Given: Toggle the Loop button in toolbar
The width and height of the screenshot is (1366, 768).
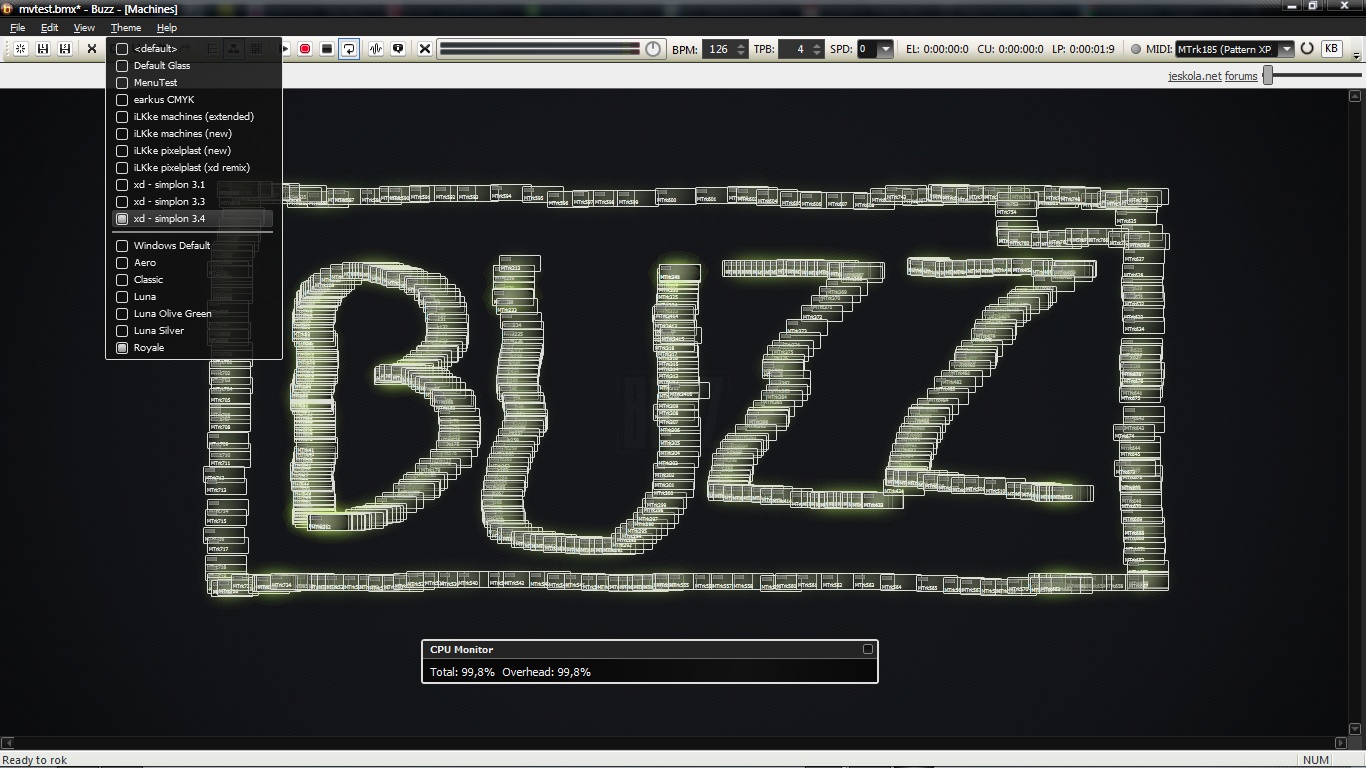Looking at the screenshot, I should pos(349,49).
